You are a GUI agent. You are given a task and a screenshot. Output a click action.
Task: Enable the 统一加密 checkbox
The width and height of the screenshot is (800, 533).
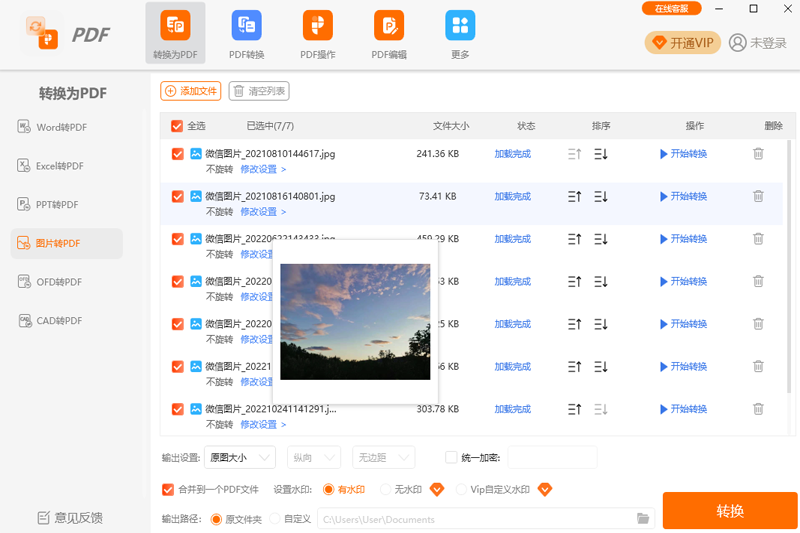coord(451,458)
